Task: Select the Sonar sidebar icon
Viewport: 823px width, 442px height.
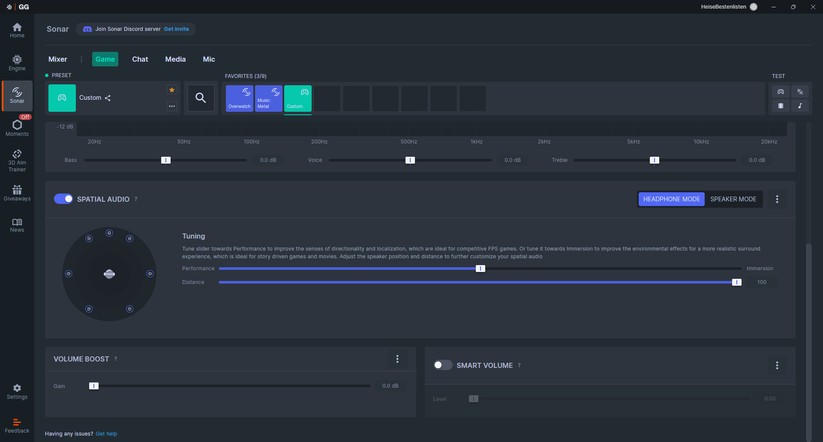Action: point(17,95)
